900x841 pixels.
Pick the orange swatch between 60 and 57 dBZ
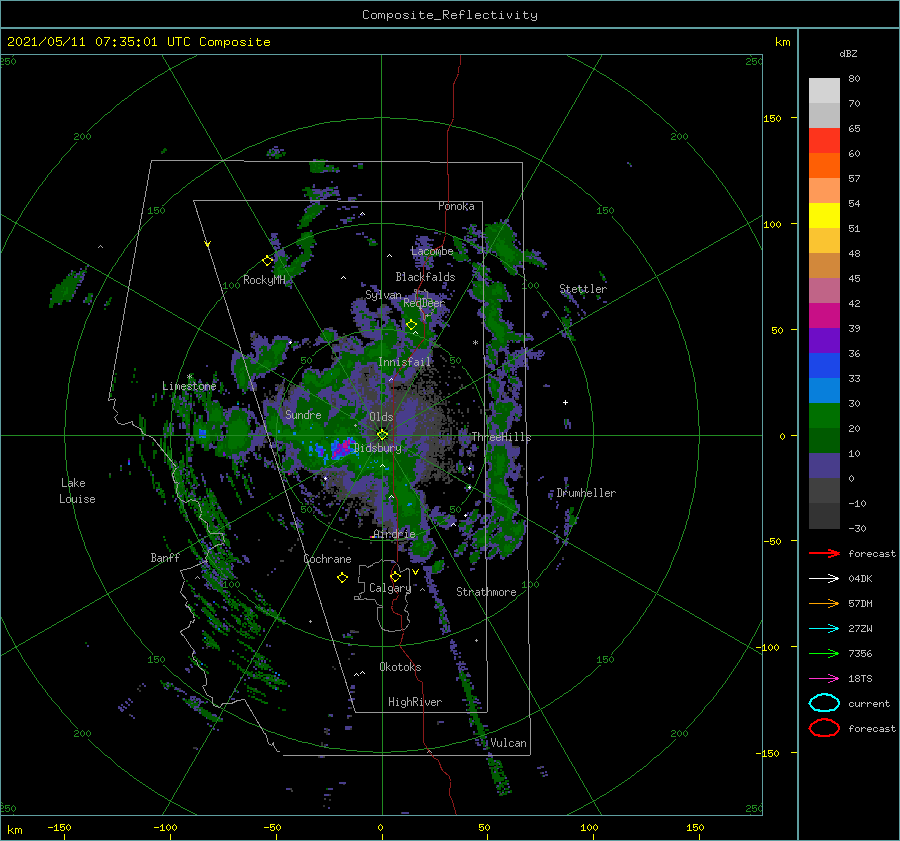coord(824,166)
